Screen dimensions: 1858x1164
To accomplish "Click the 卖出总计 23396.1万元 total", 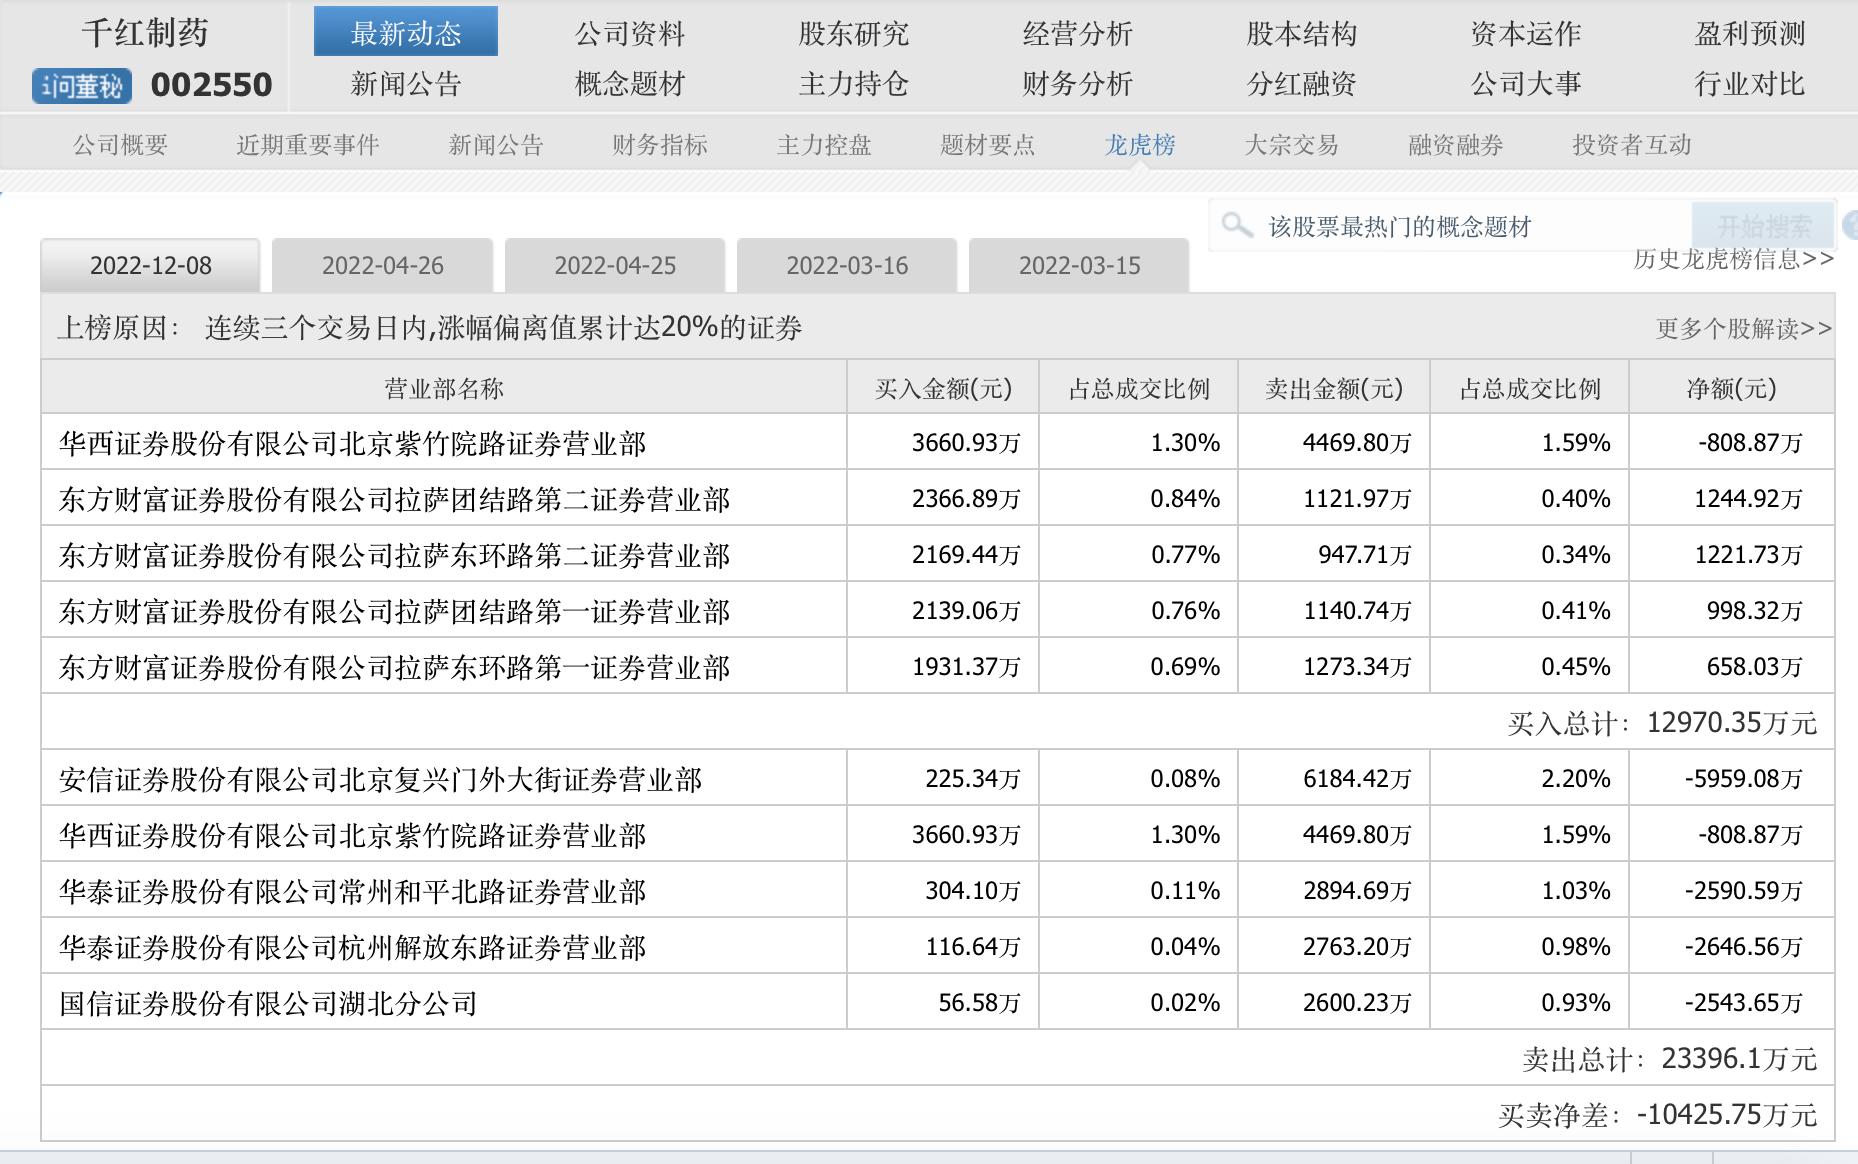I will coord(1670,1058).
